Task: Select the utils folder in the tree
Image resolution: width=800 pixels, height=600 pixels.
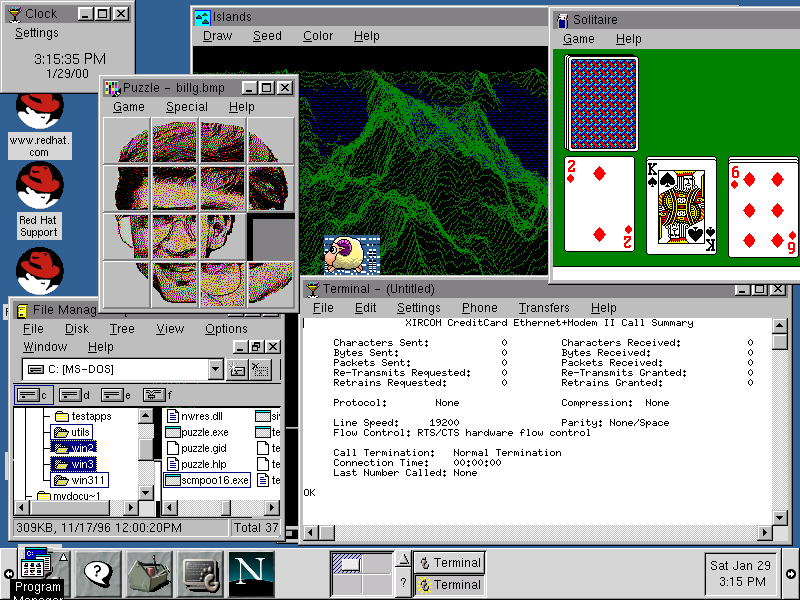Action: [72, 433]
